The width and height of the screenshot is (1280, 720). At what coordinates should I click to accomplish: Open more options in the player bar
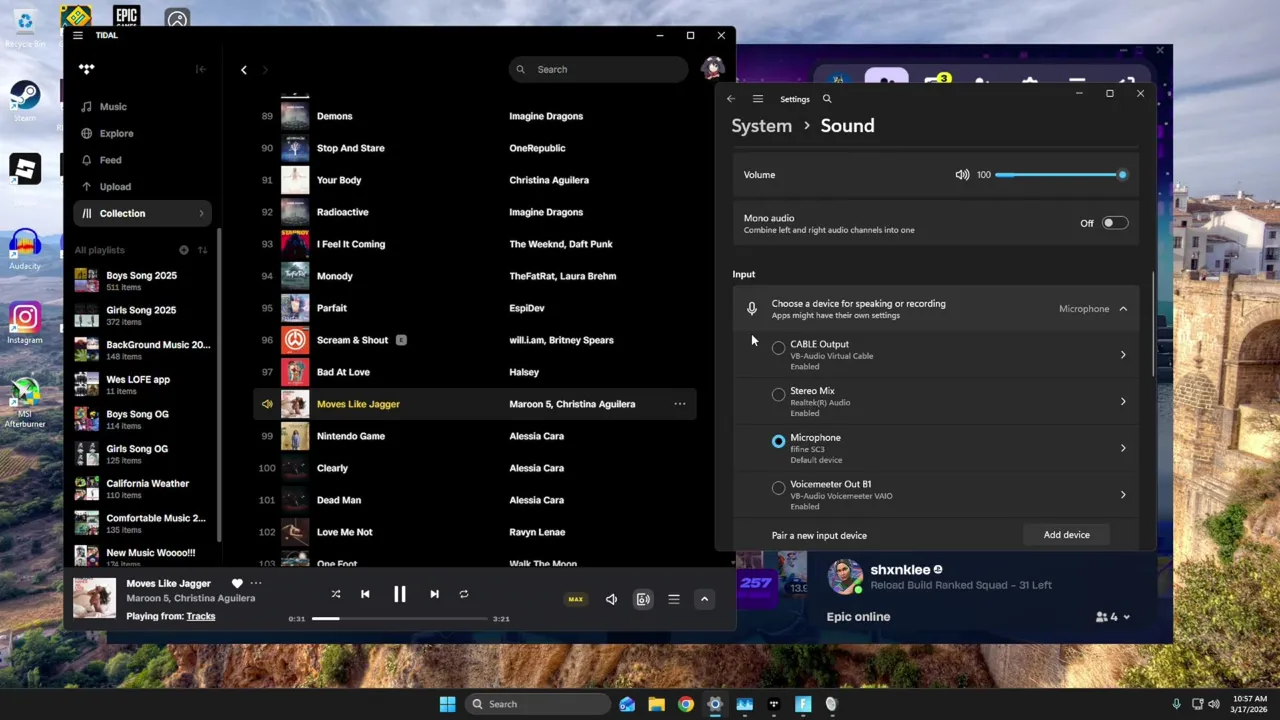pos(256,583)
